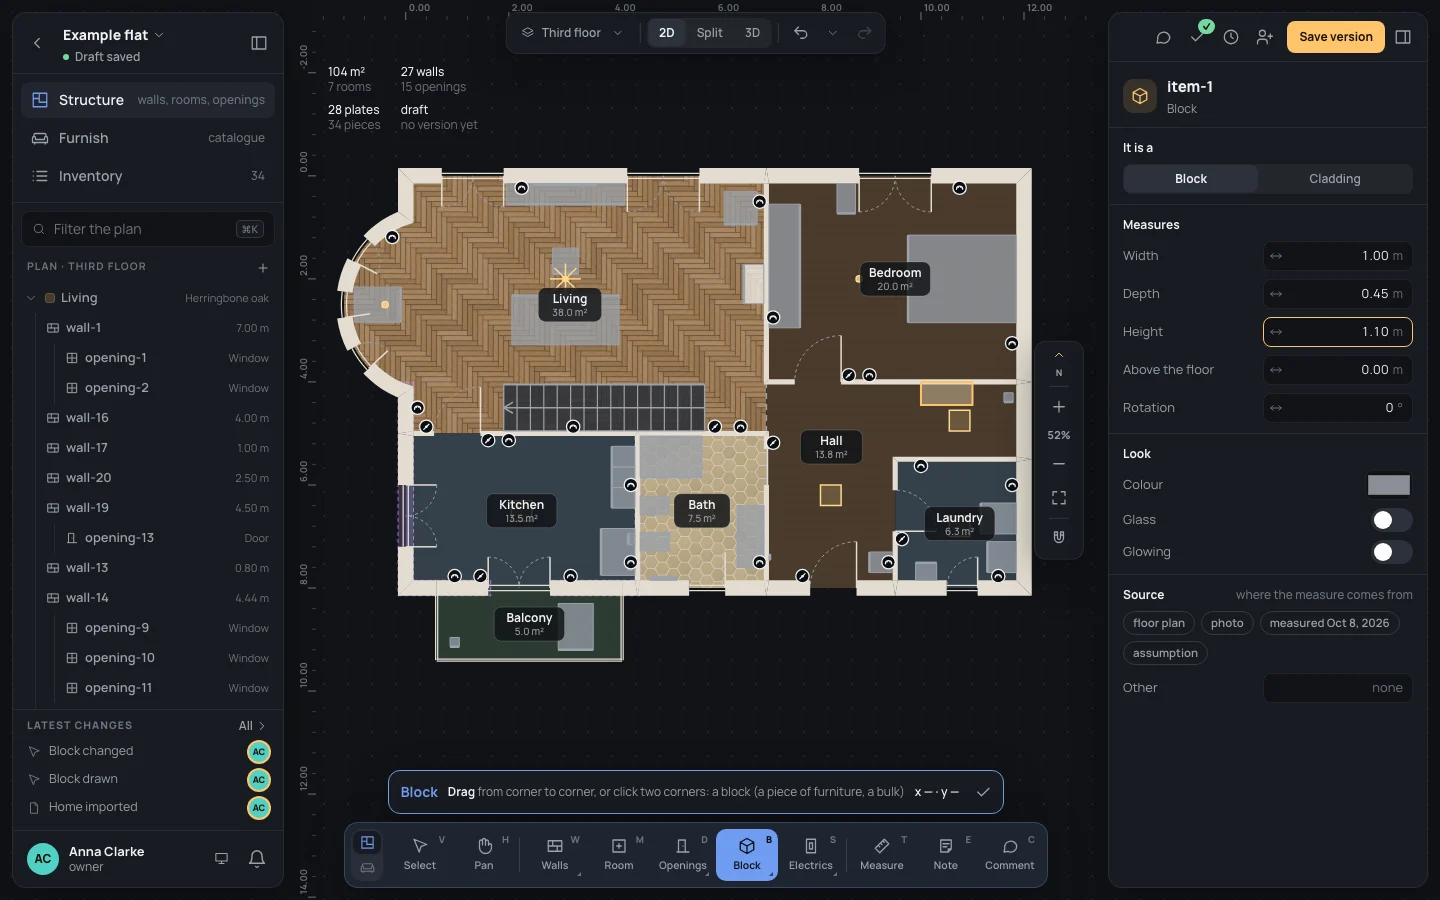Open the Inventory section
Viewport: 1440px width, 900px height.
point(148,176)
